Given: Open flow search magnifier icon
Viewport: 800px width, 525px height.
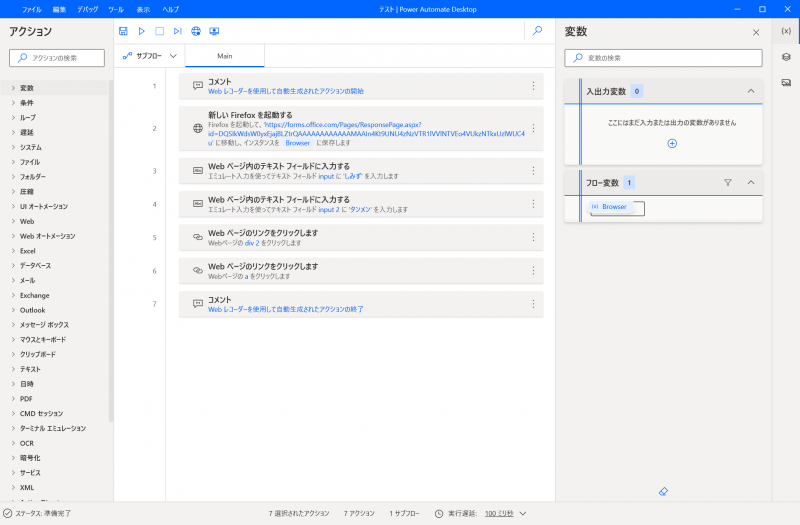Looking at the screenshot, I should [537, 31].
